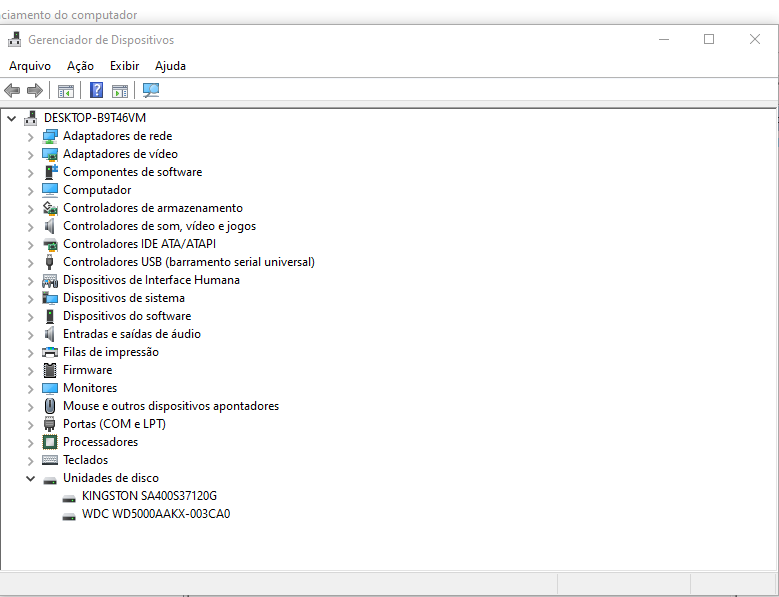
Task: Collapse the DESKTOP-B9T46VM root node
Action: [x=11, y=118]
